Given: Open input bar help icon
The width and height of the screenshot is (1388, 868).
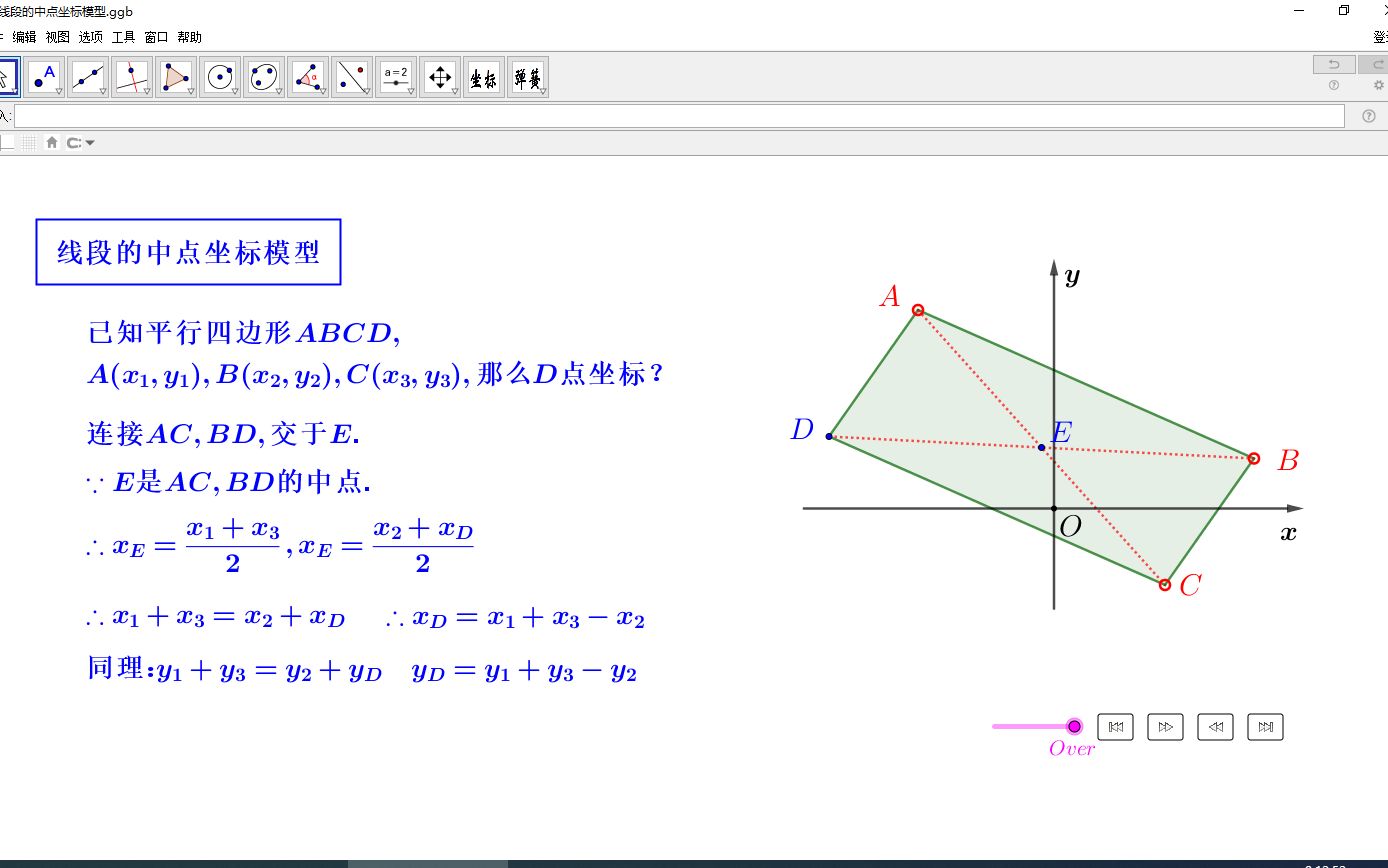Looking at the screenshot, I should click(x=1369, y=116).
